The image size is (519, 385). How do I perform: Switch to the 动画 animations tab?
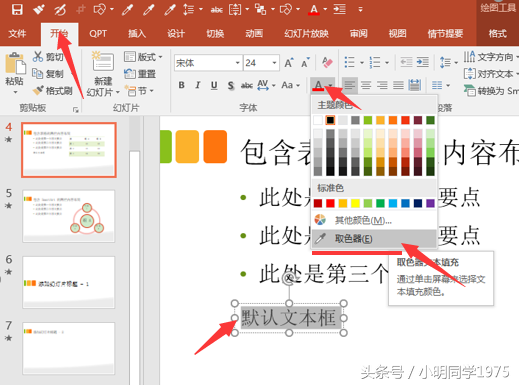click(254, 34)
